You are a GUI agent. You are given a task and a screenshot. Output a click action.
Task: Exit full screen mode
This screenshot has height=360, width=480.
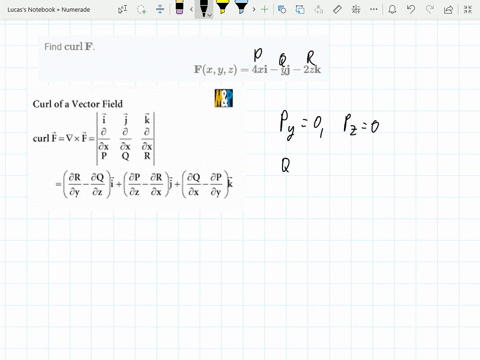click(468, 9)
